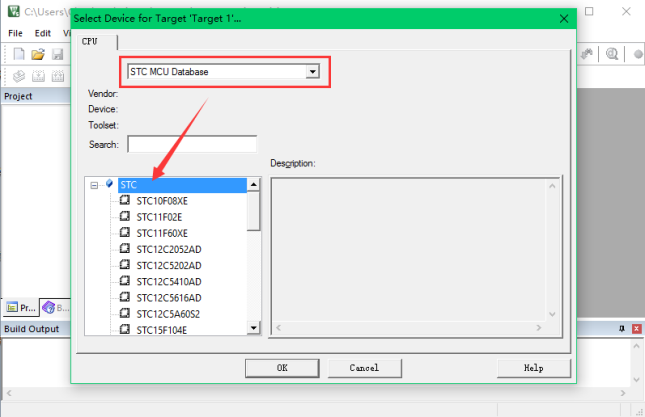Click the Build Output scroll-right arrow
This screenshot has height=417, width=645.
(623, 393)
